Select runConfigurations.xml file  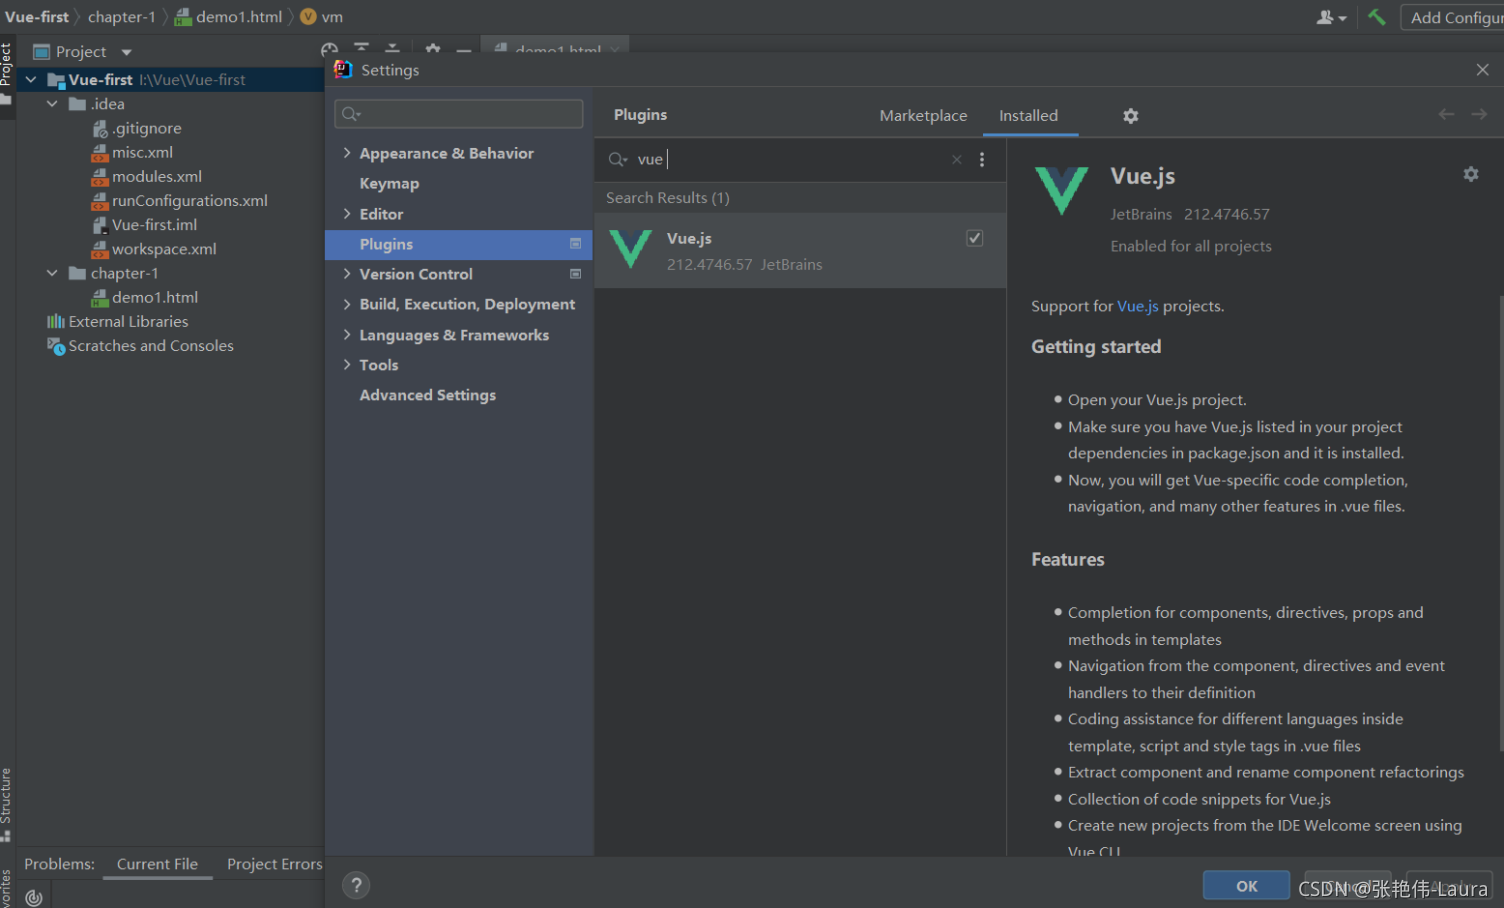pos(179,200)
